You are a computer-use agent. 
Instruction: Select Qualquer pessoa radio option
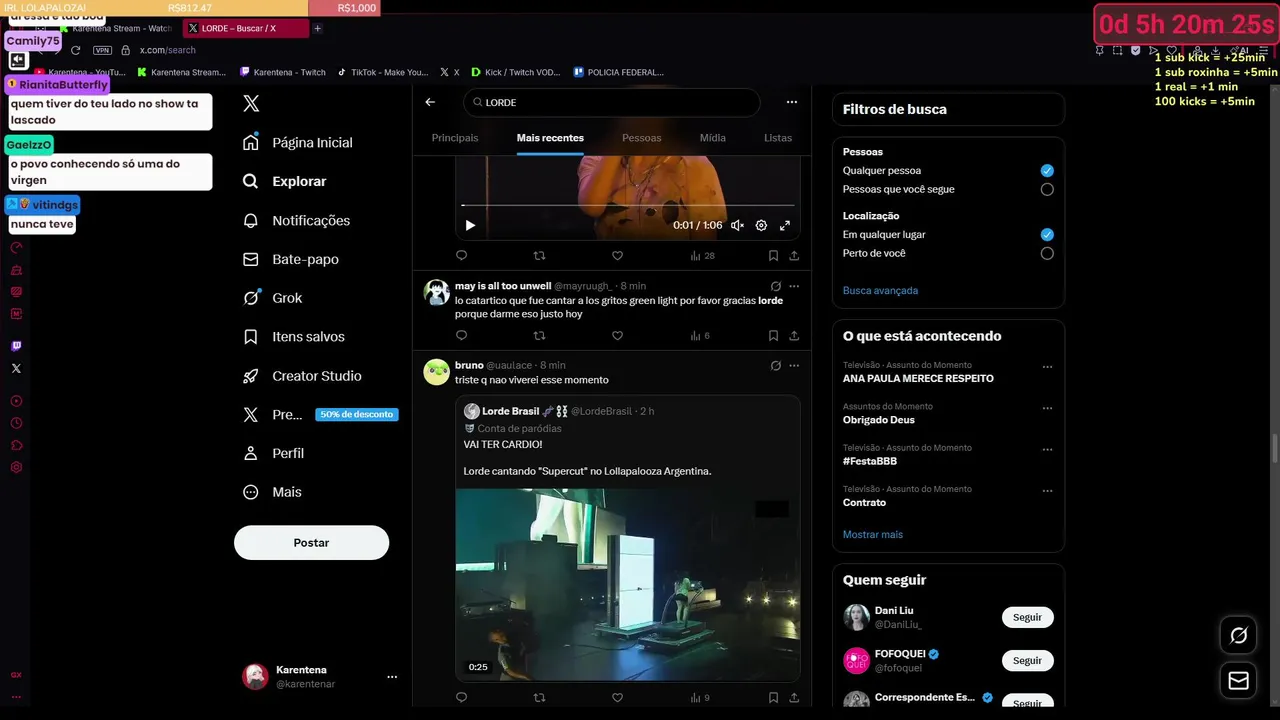pos(1047,171)
